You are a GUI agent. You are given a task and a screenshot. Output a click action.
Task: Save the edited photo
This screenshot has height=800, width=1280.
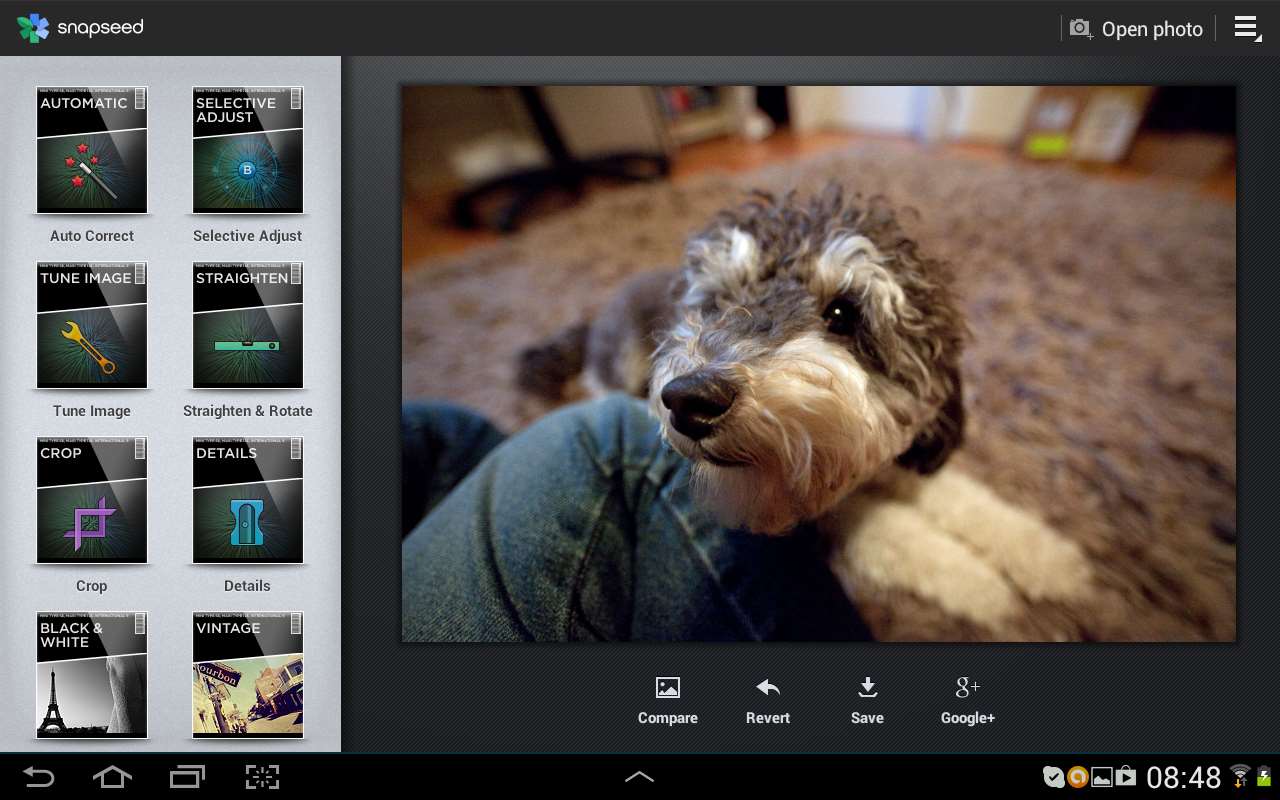[x=866, y=697]
